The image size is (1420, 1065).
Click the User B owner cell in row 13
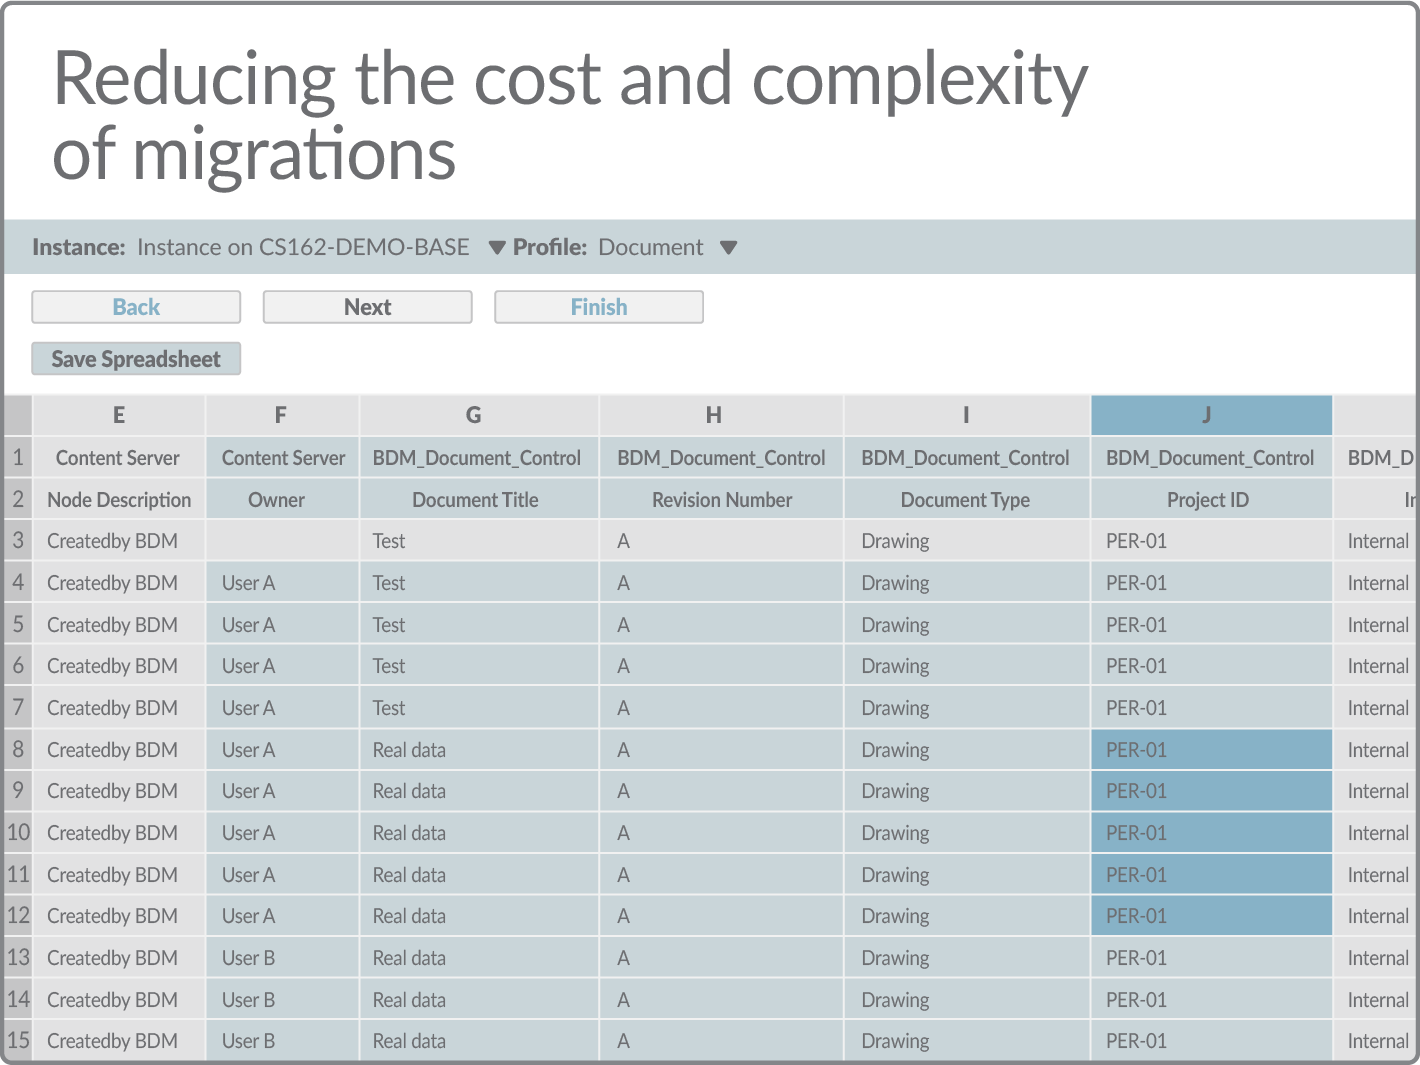coord(281,957)
